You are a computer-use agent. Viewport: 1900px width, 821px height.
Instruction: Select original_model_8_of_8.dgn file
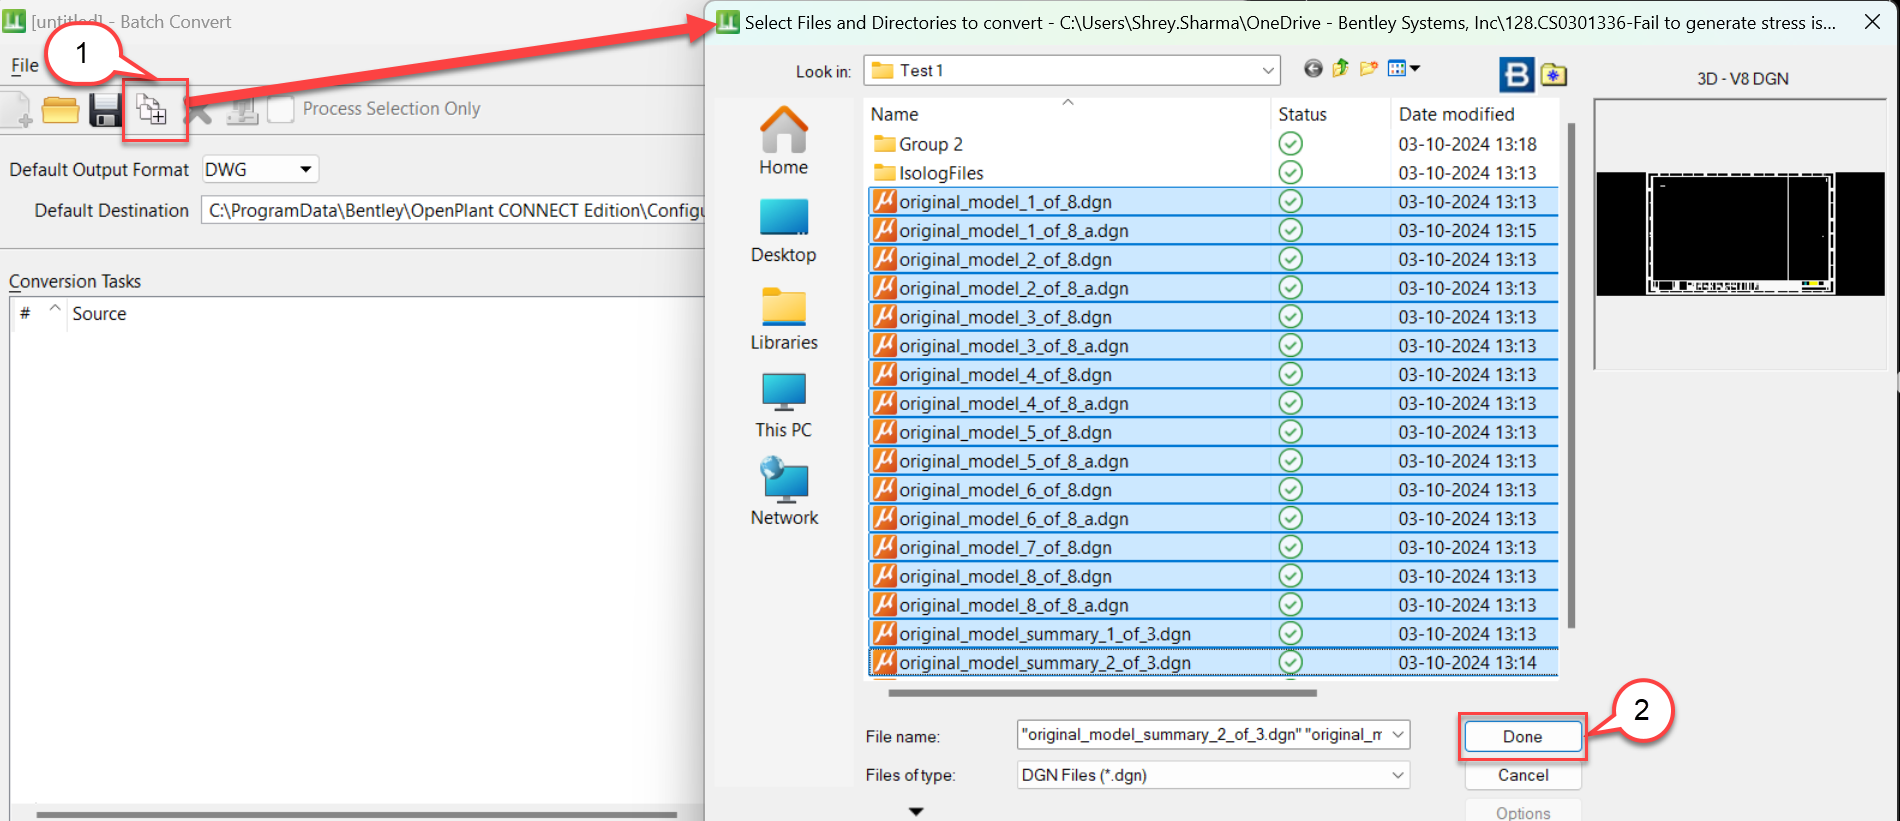1212,576
